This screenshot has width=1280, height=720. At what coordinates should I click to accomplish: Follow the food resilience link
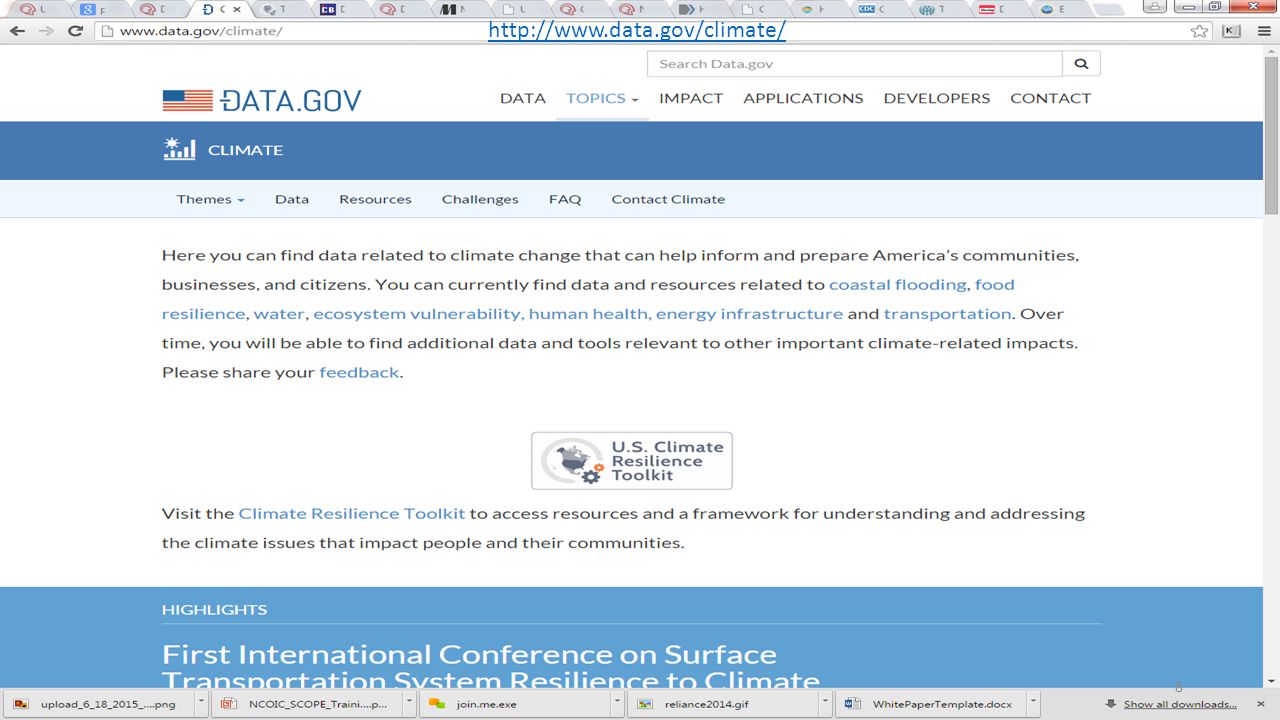tap(588, 299)
